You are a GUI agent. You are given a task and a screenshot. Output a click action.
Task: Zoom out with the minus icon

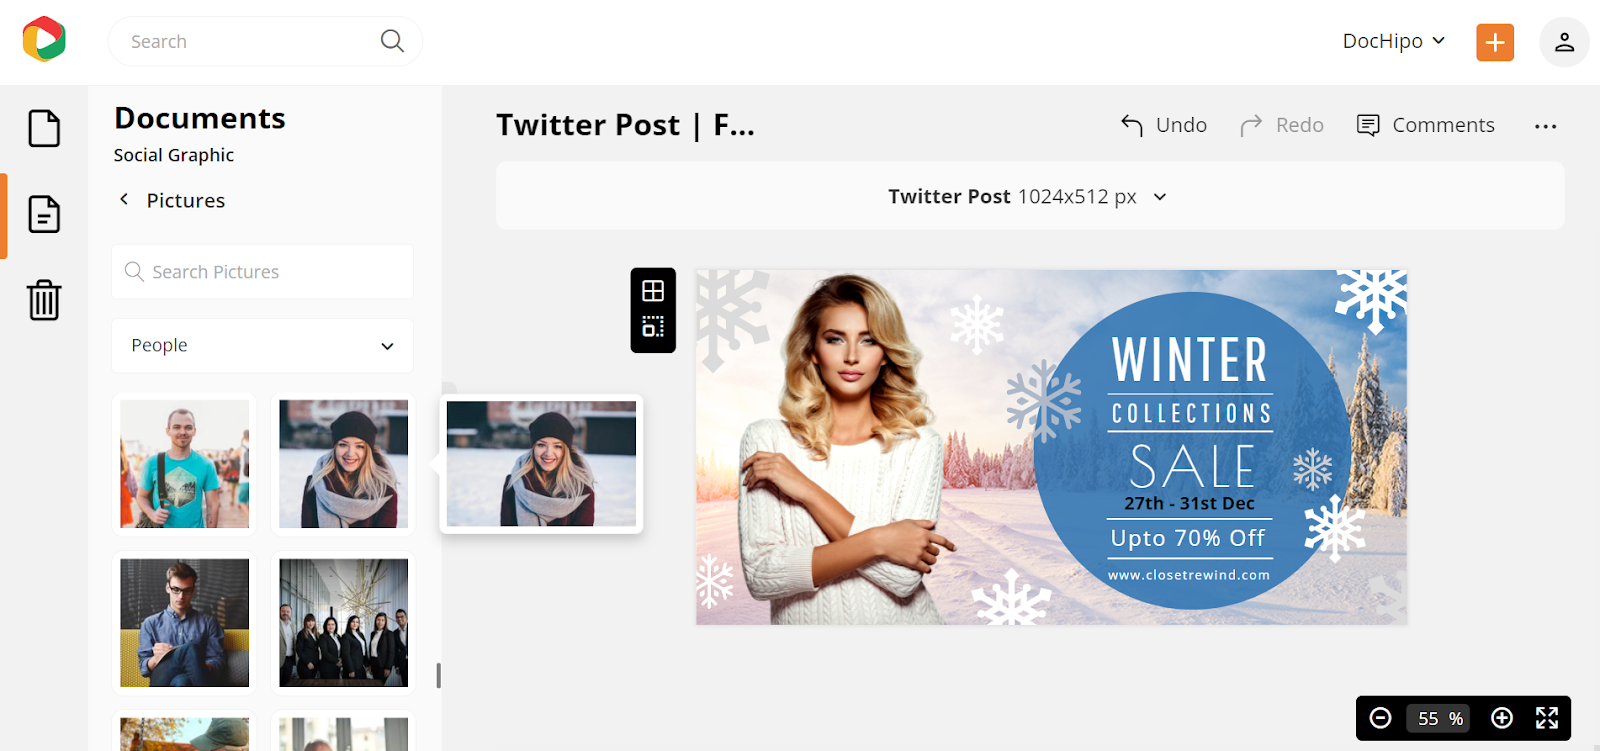[x=1380, y=718]
